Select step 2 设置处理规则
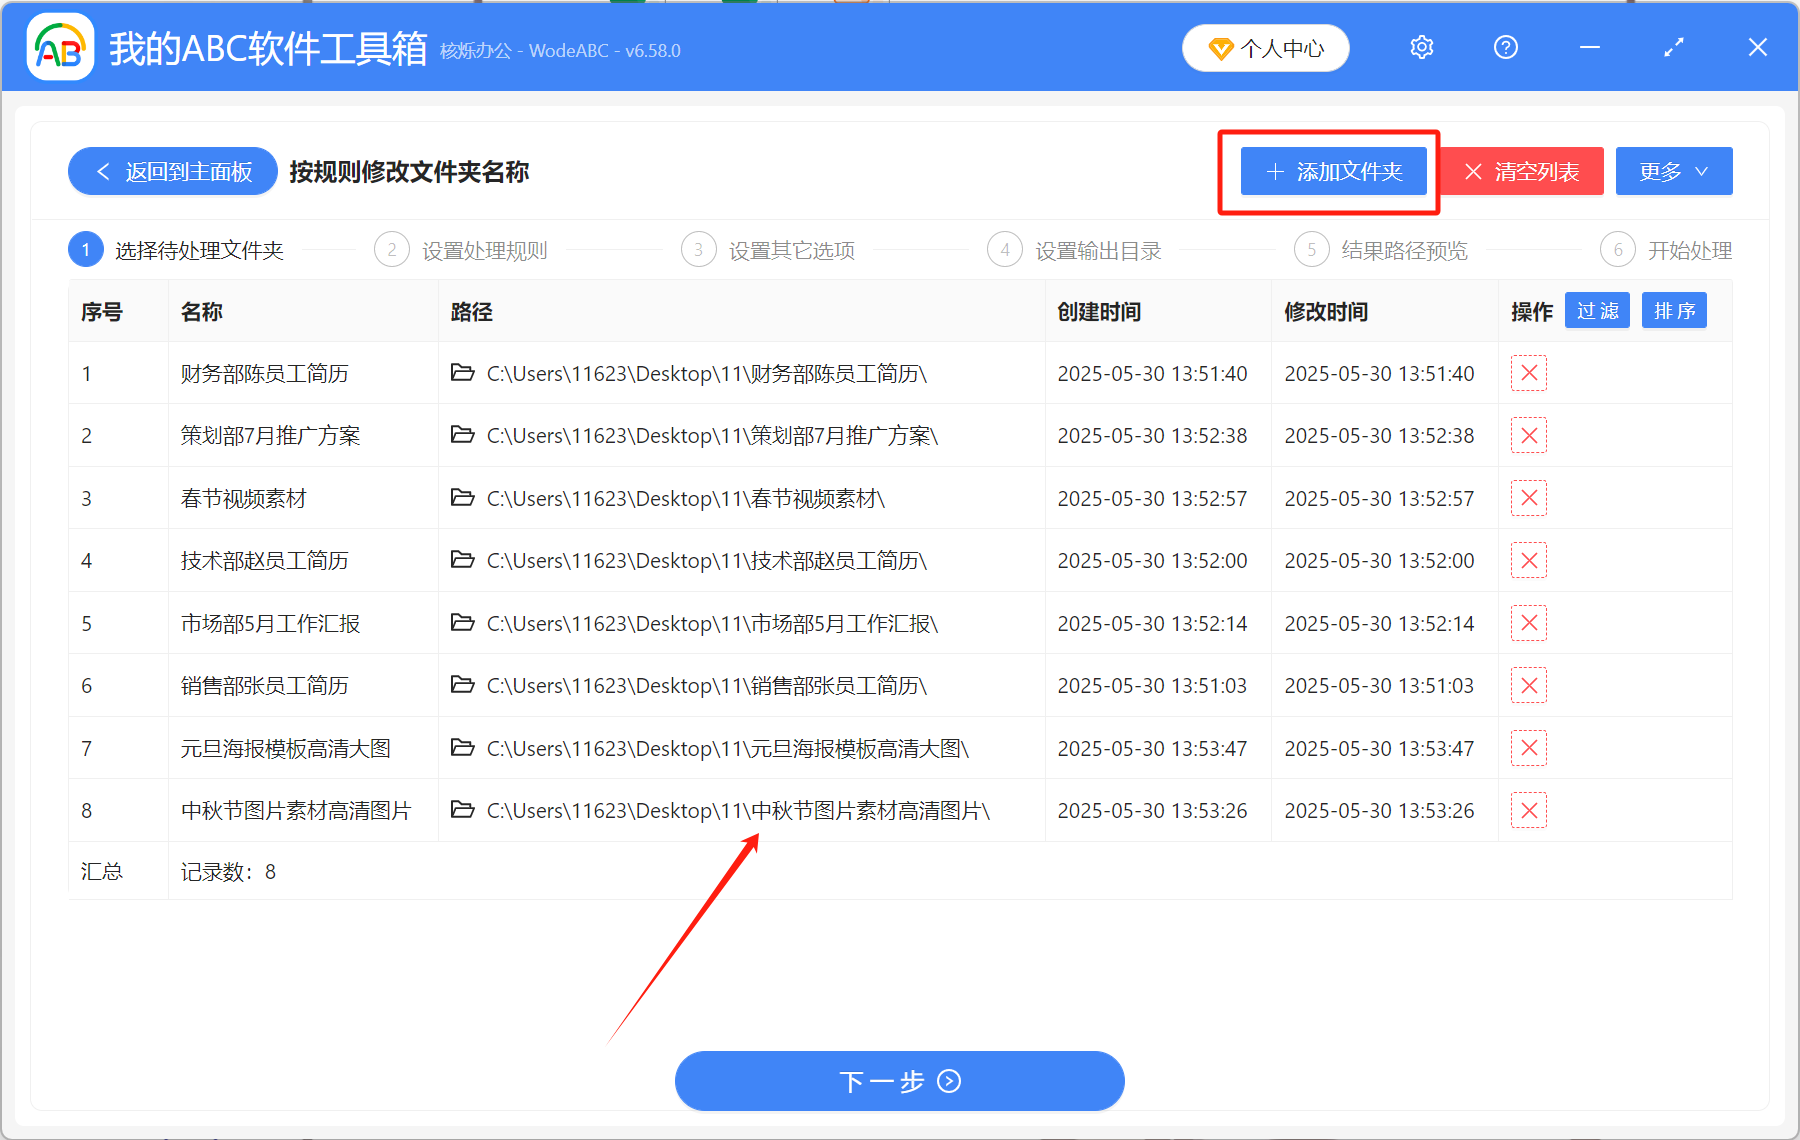The width and height of the screenshot is (1800, 1140). [484, 250]
